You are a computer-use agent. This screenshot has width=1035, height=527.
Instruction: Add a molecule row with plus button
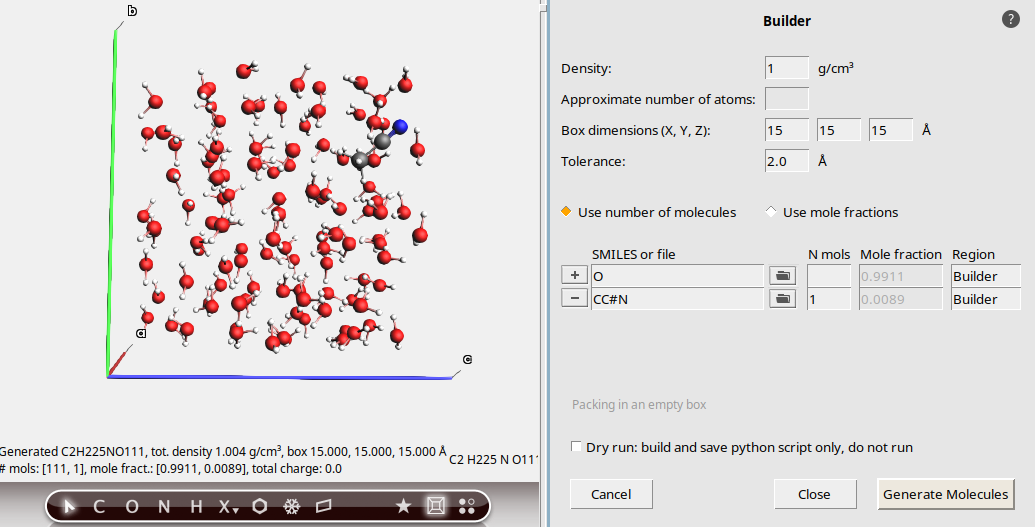[x=574, y=276]
